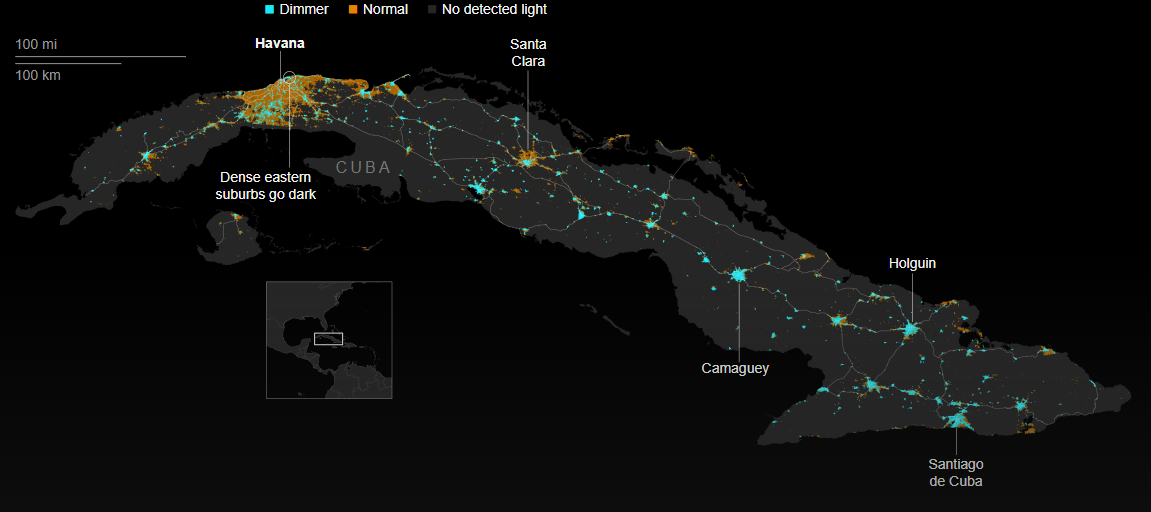The width and height of the screenshot is (1151, 512).
Task: Click the cyan Holguin light cluster
Action: click(910, 328)
